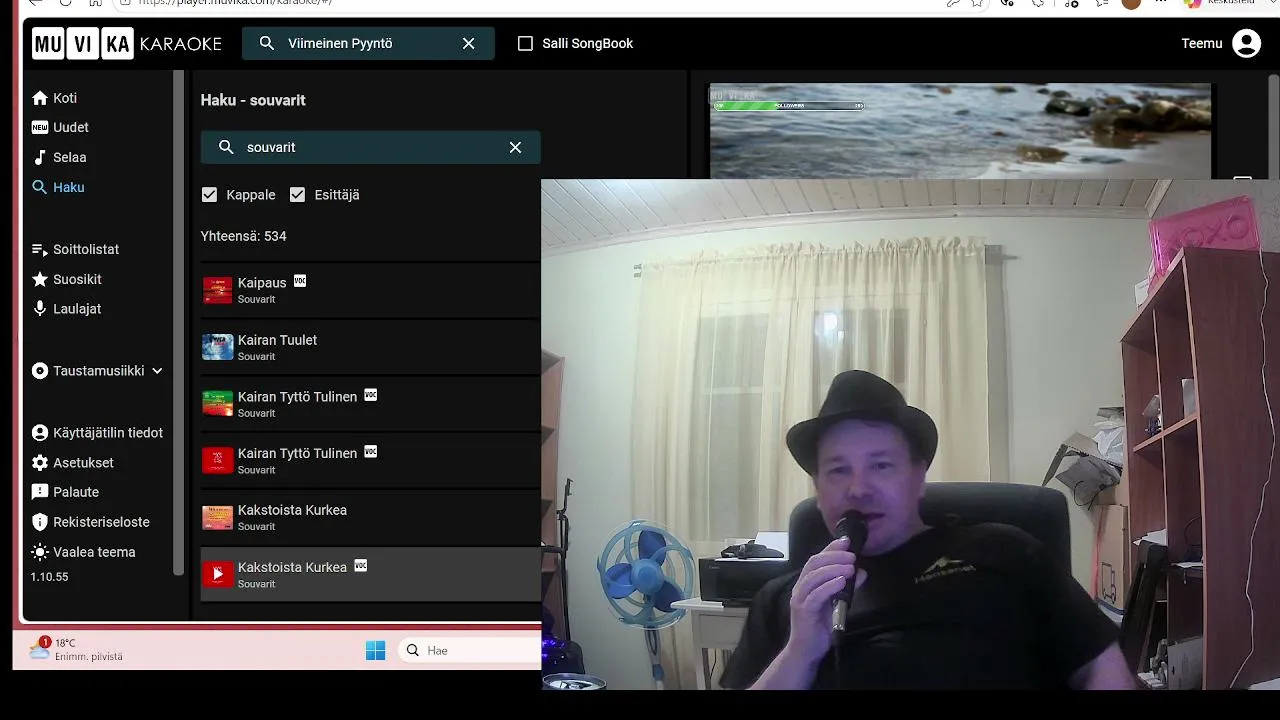Click the version number 1.10.55
Screen dimensions: 1280x720
coord(50,577)
